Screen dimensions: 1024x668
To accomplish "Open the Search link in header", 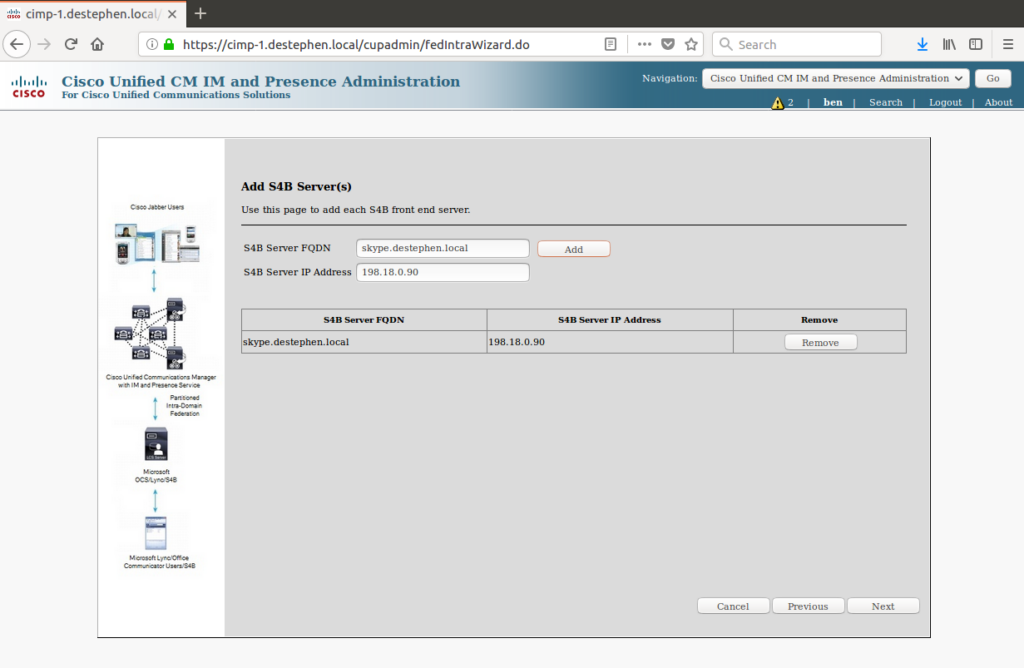I will tap(886, 103).
